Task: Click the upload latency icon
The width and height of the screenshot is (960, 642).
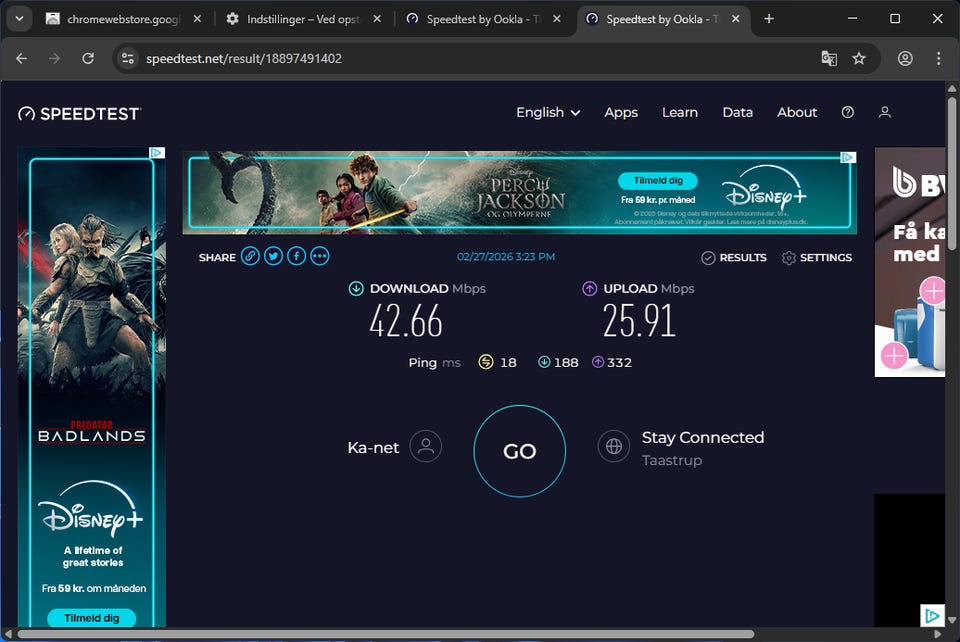Action: [x=598, y=362]
